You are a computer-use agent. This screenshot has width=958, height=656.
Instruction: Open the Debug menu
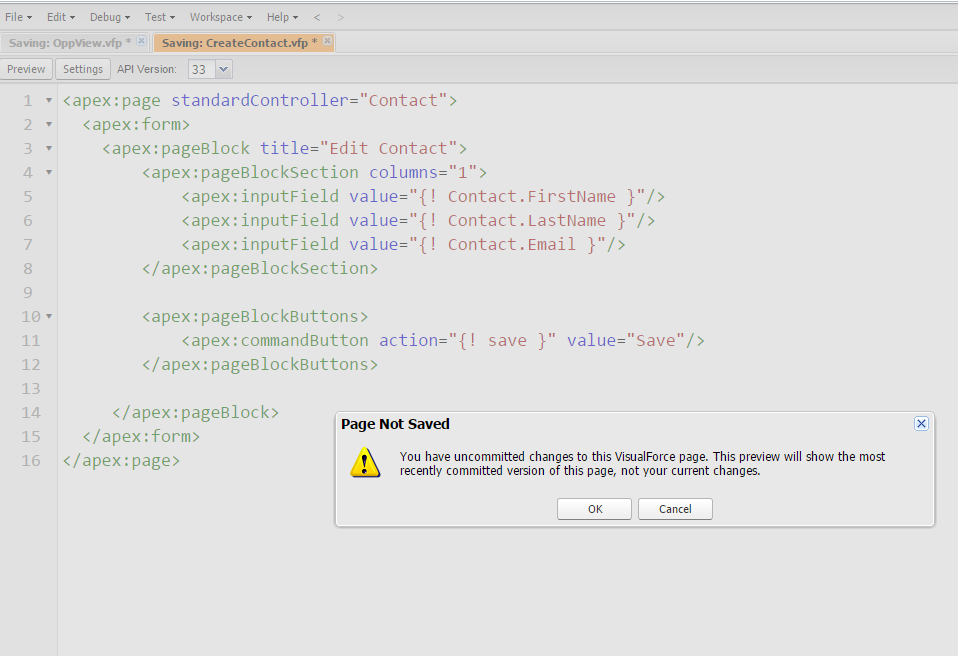click(x=108, y=17)
